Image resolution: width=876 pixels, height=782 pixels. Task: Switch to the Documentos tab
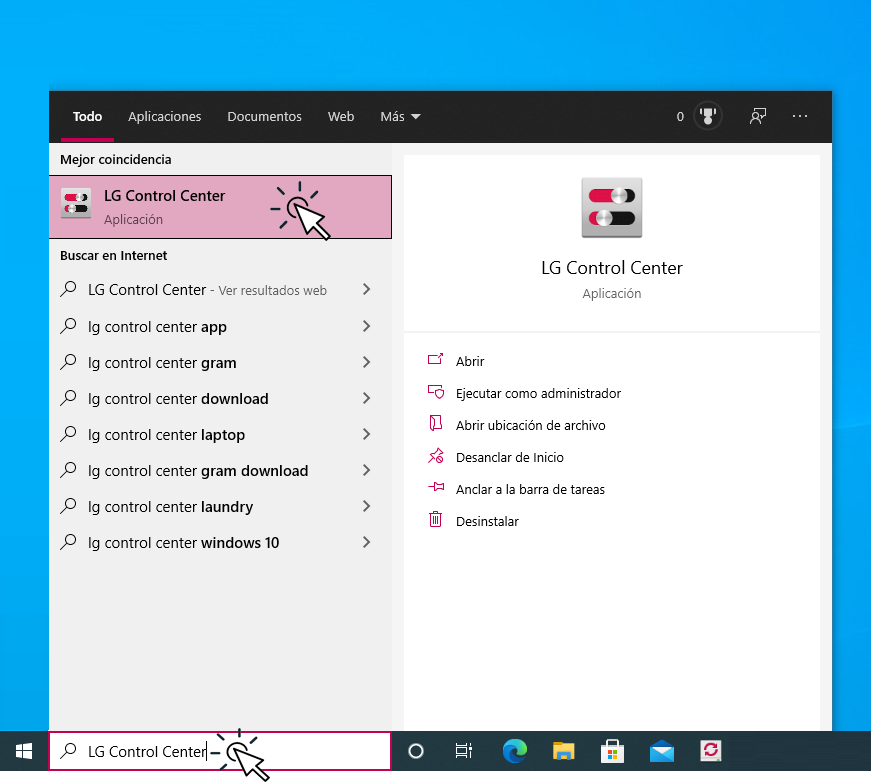tap(264, 116)
